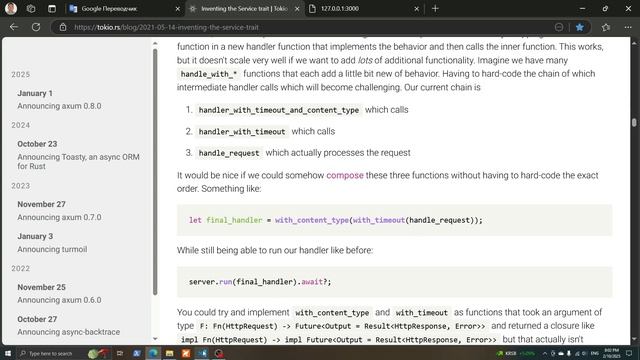640x360 pixels.
Task: Click the main page scroll-down arrow
Action: coord(634,338)
